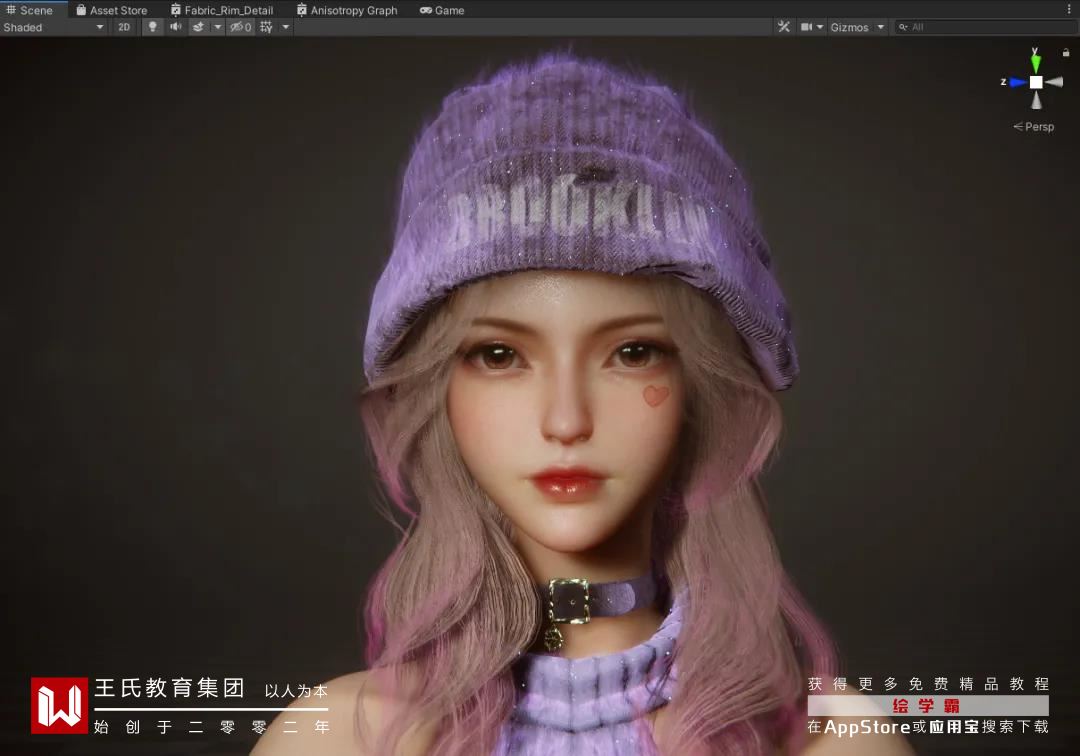
Task: Open the Anisotropy Graph tab
Action: pos(347,10)
